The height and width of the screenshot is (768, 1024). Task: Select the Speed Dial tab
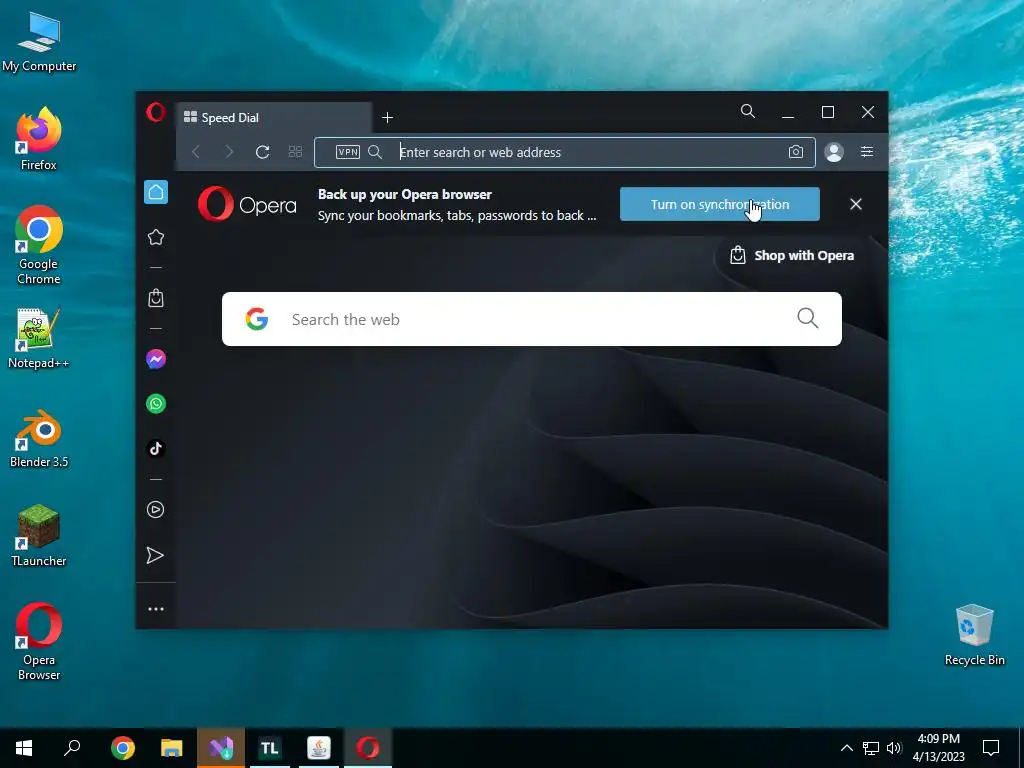point(274,118)
